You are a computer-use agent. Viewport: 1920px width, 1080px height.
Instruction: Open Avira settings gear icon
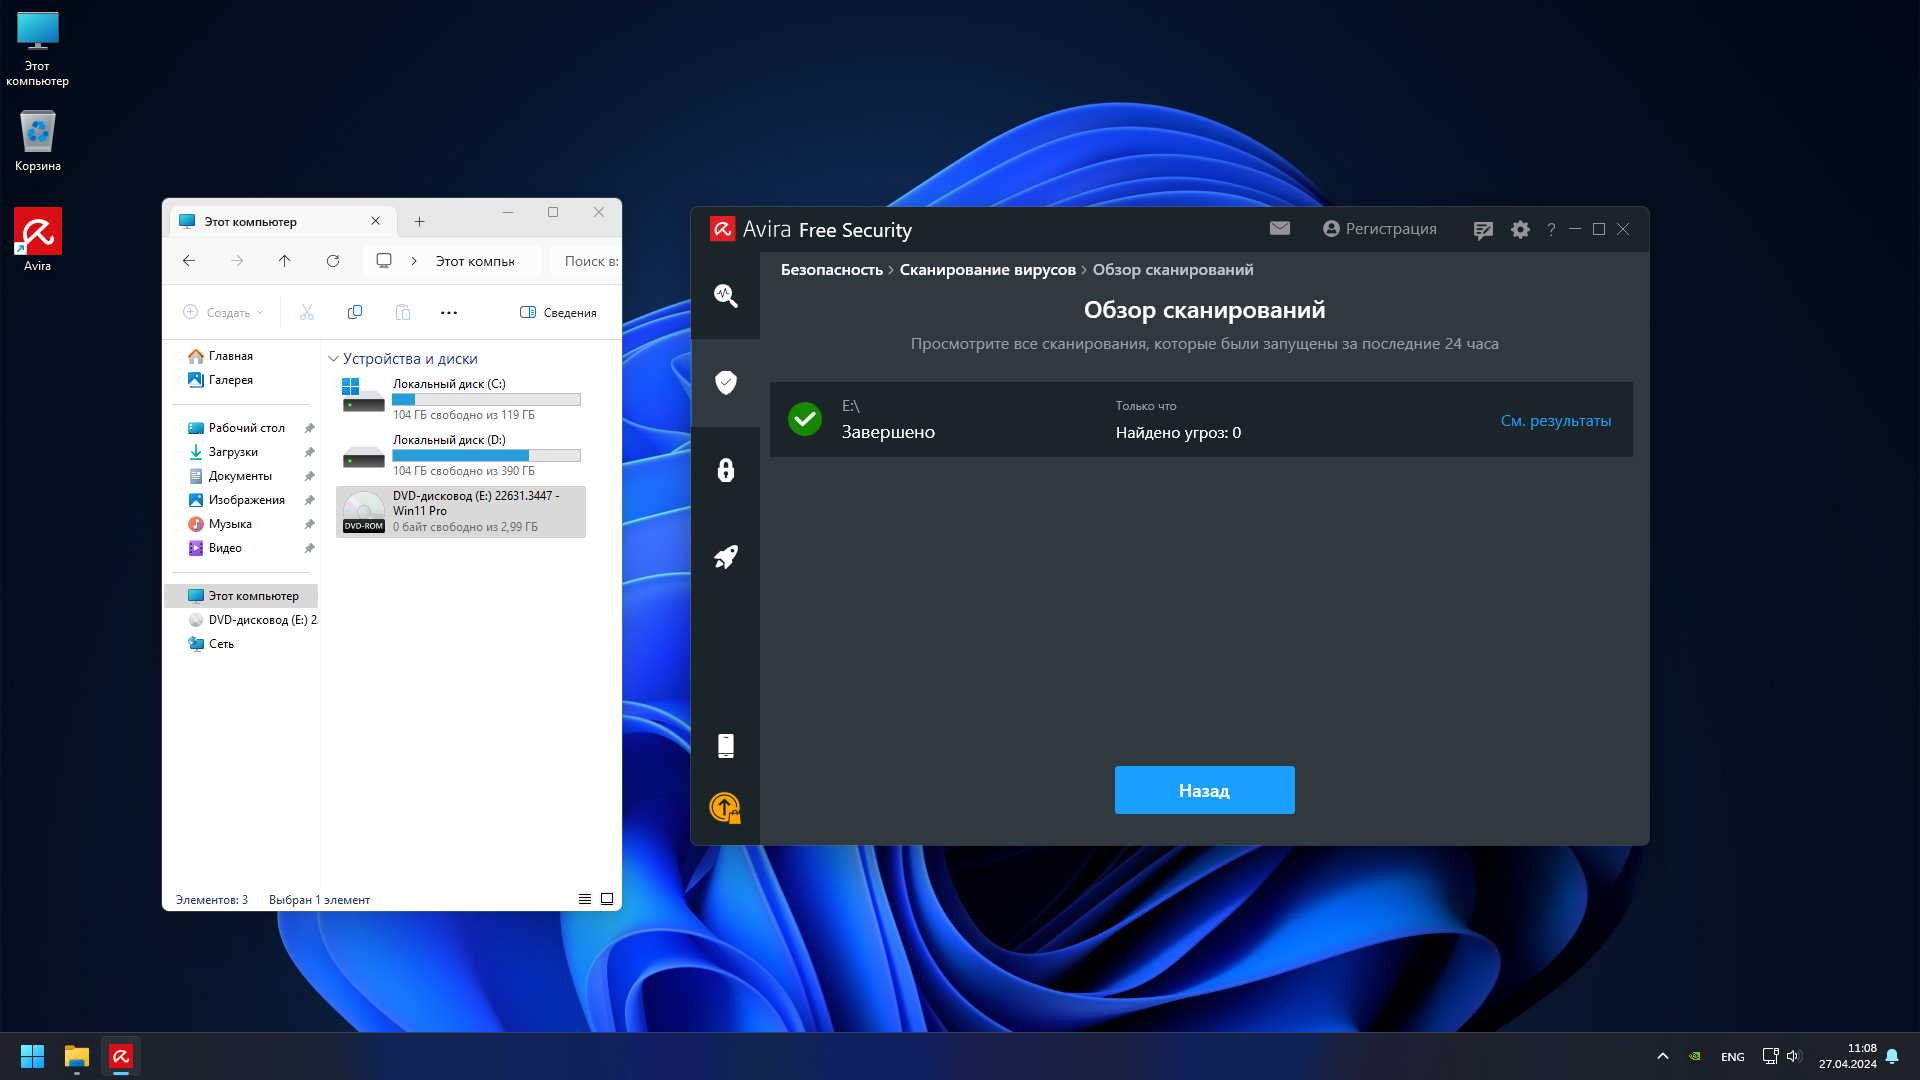(1520, 230)
